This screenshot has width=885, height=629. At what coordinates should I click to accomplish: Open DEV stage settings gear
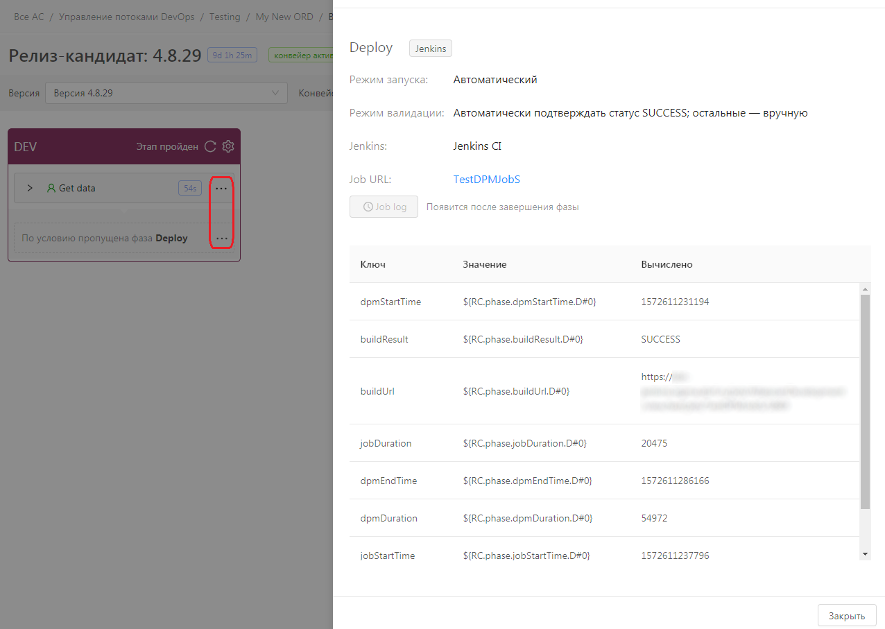click(x=228, y=146)
